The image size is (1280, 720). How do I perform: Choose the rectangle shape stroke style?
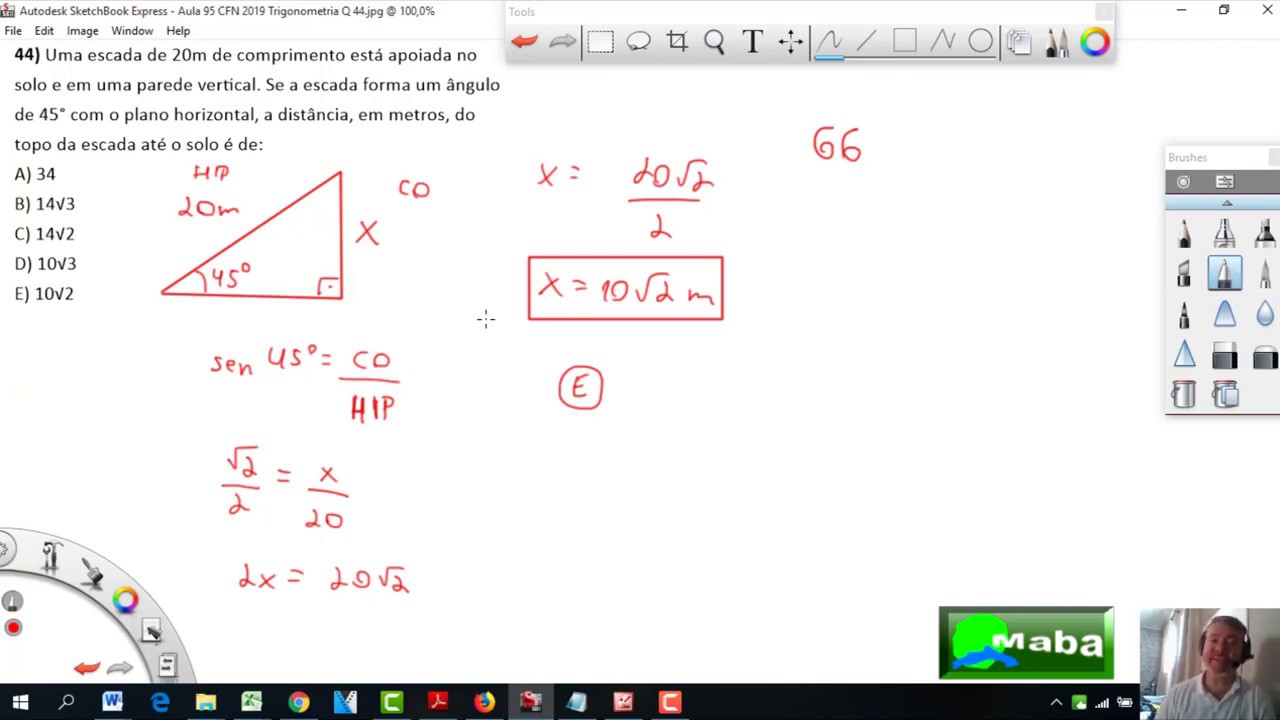pyautogui.click(x=904, y=41)
